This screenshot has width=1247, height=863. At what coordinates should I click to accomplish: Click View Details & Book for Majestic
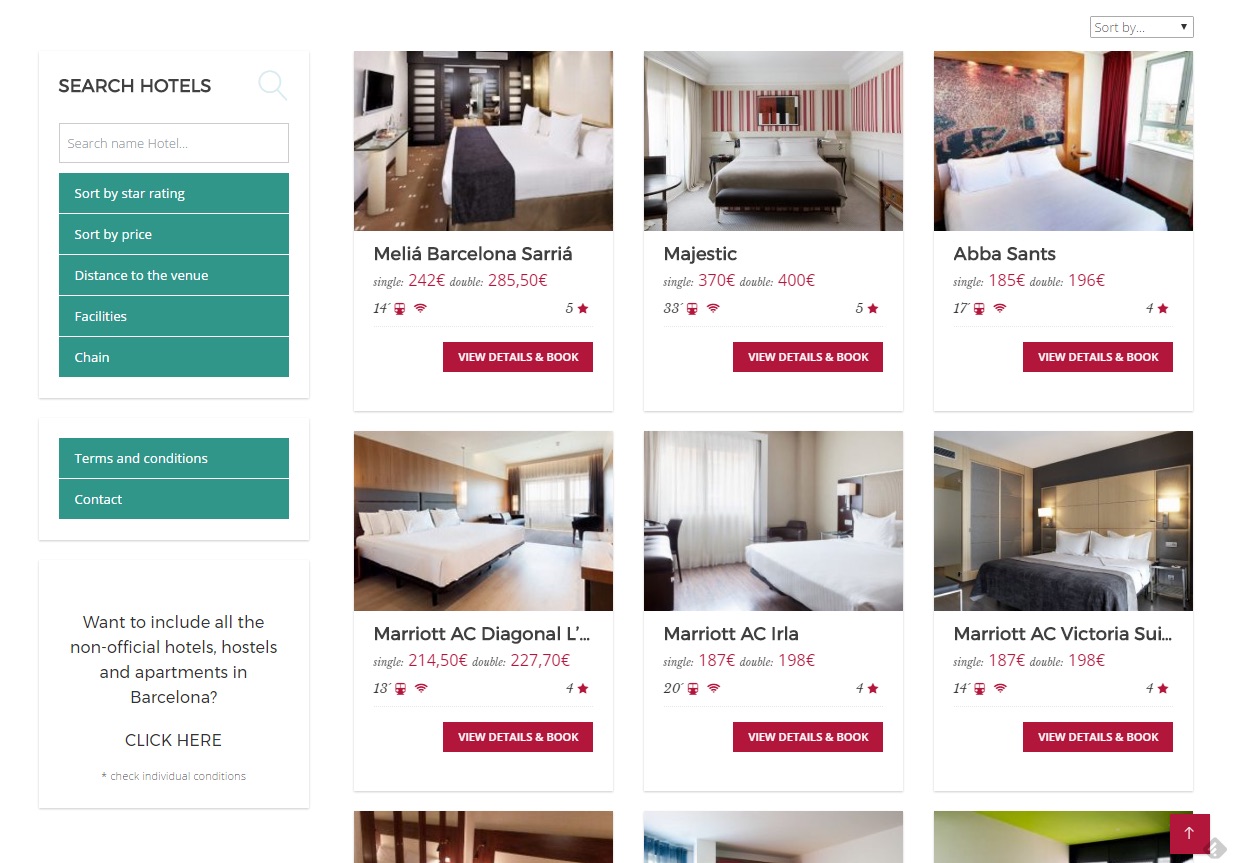point(808,357)
